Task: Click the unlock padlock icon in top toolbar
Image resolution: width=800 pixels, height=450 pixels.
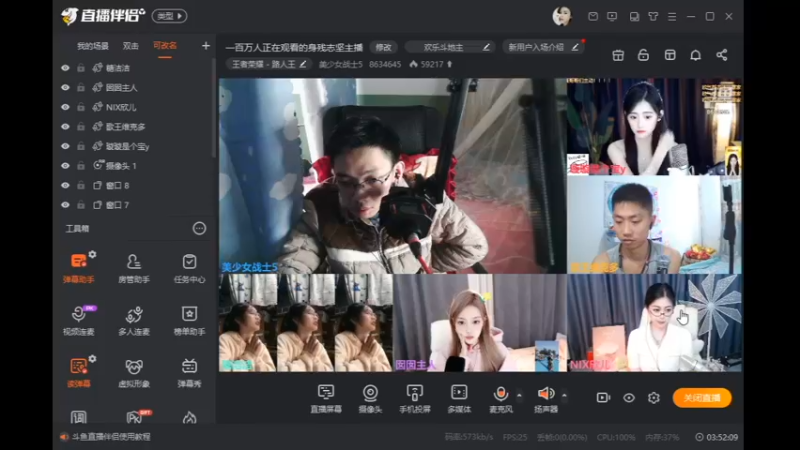Action: click(x=643, y=55)
